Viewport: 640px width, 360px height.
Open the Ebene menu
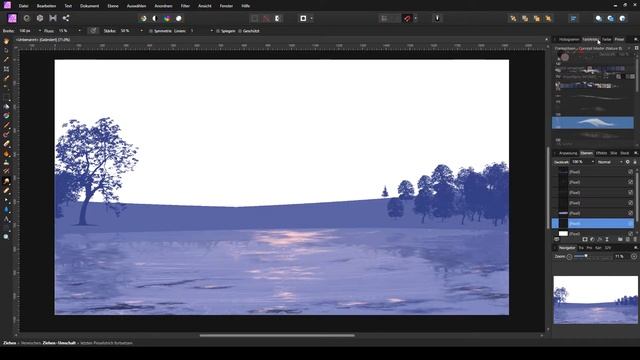click(113, 6)
